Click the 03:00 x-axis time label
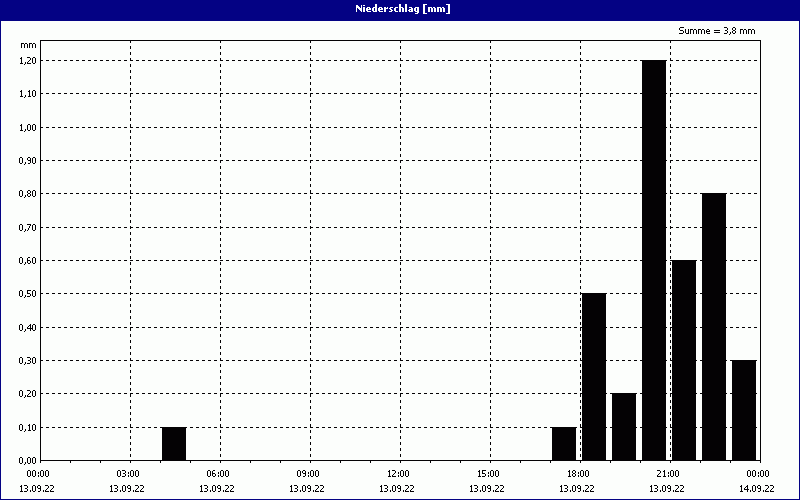 [128, 474]
